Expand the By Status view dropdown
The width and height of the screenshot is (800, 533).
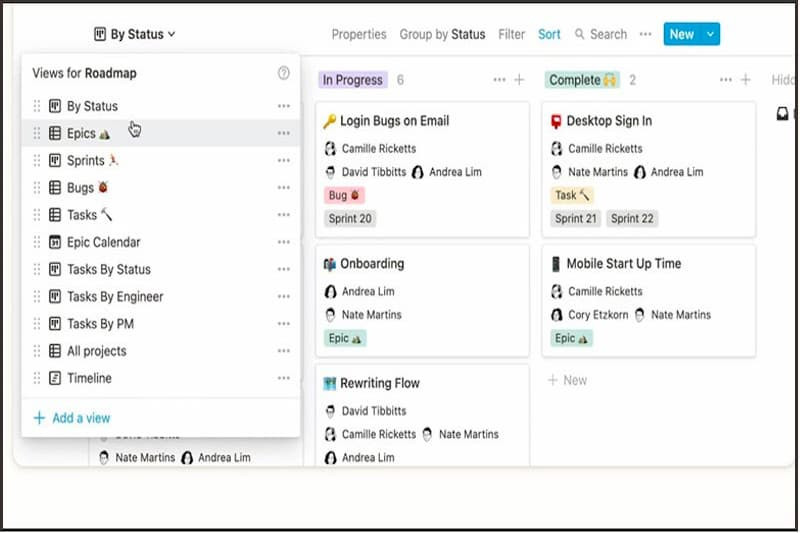click(134, 34)
